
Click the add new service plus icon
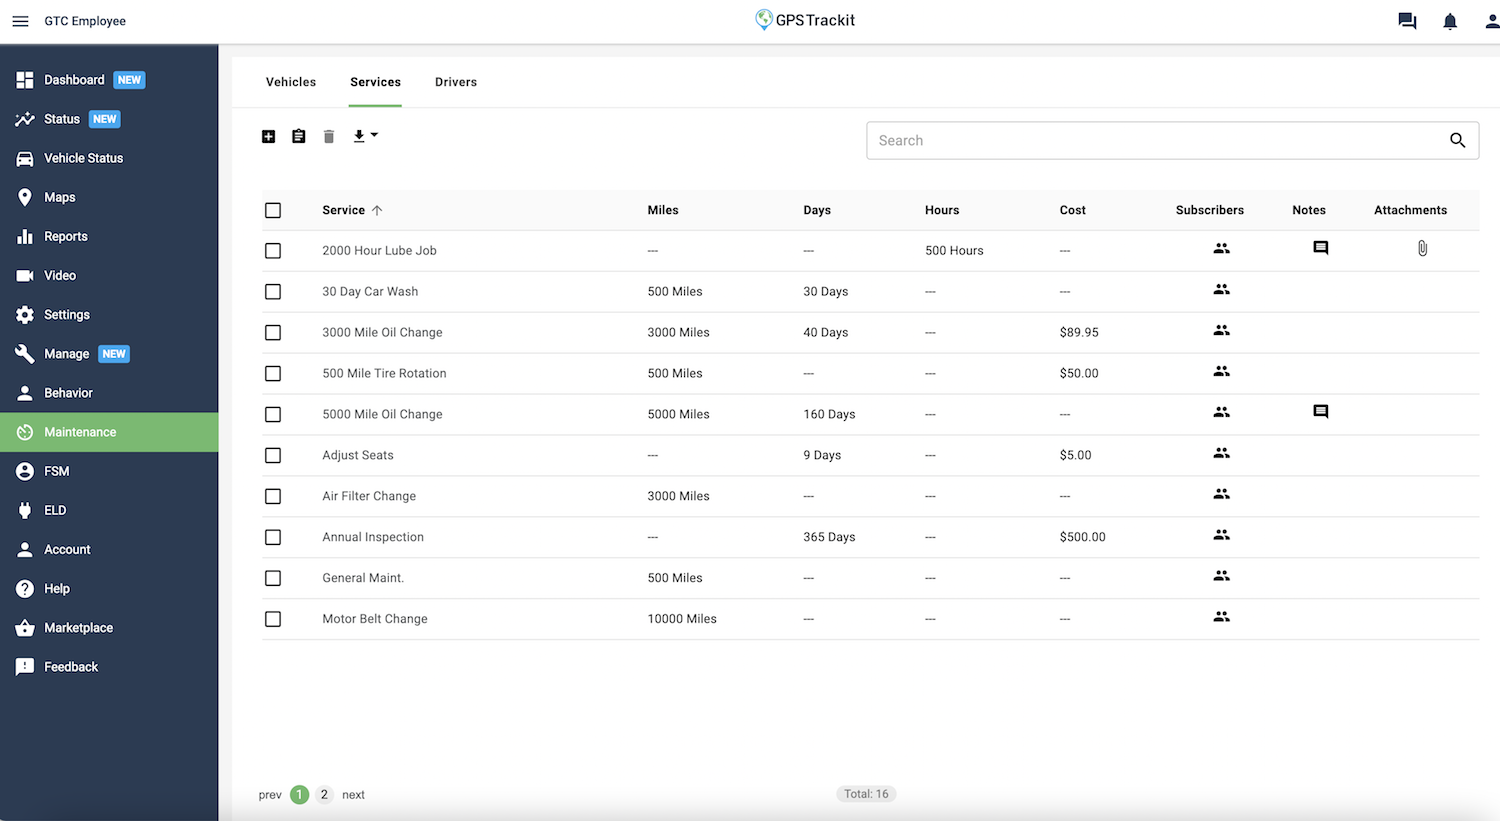point(268,136)
